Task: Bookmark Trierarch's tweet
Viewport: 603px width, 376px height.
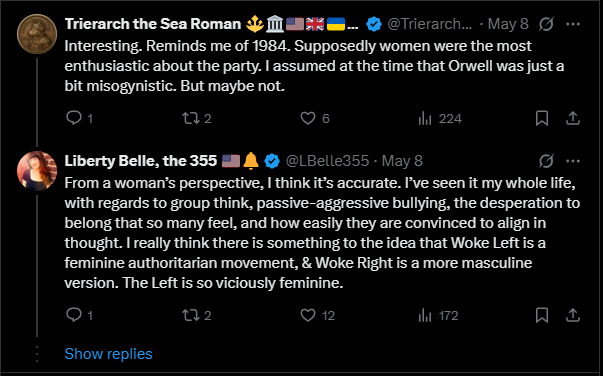Action: [542, 118]
